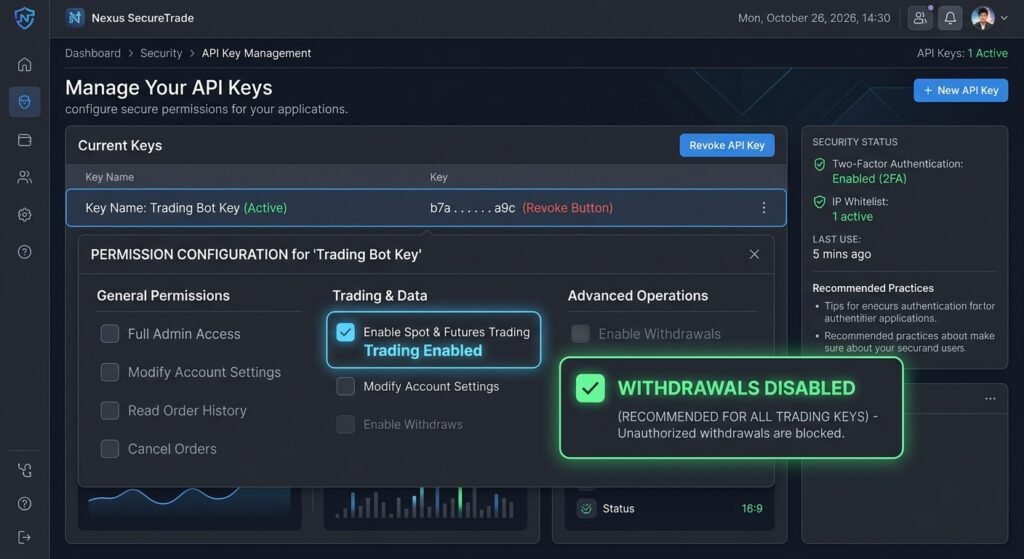Open the contacts icon in the header

(x=920, y=18)
